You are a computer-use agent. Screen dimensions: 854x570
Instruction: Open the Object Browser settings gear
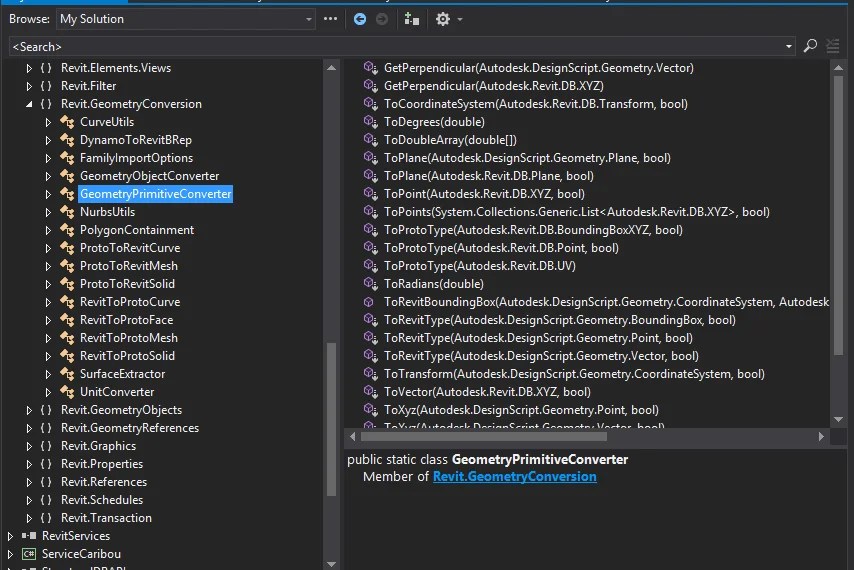443,20
